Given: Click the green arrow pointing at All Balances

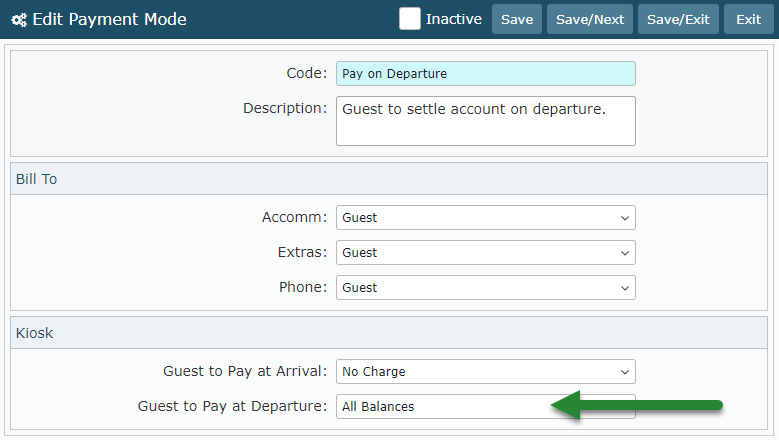Looking at the screenshot, I should pos(637,406).
